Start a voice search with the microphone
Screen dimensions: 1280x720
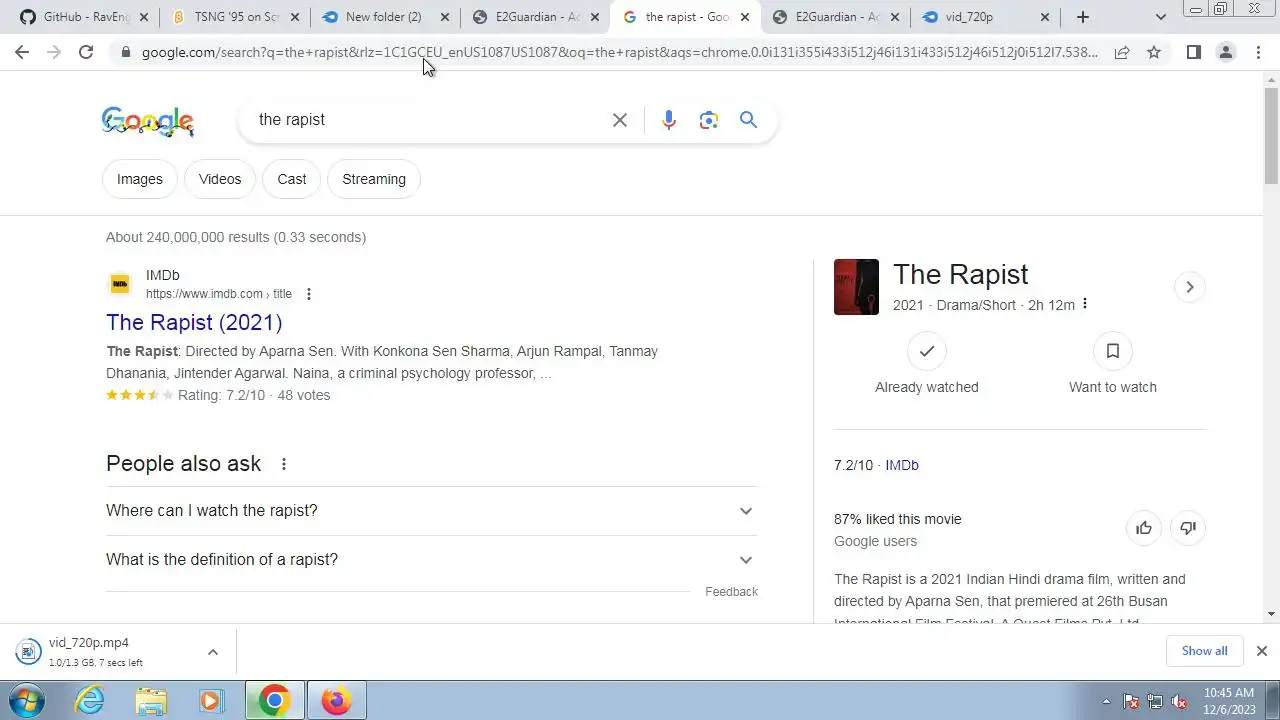(x=669, y=120)
